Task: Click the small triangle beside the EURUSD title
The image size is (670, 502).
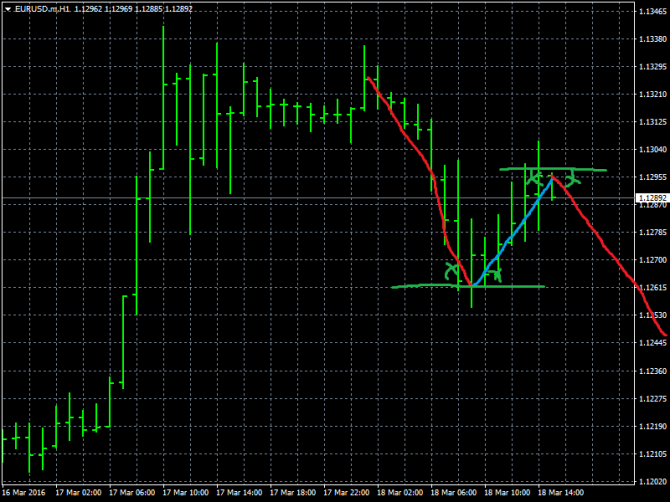Action: pos(7,9)
